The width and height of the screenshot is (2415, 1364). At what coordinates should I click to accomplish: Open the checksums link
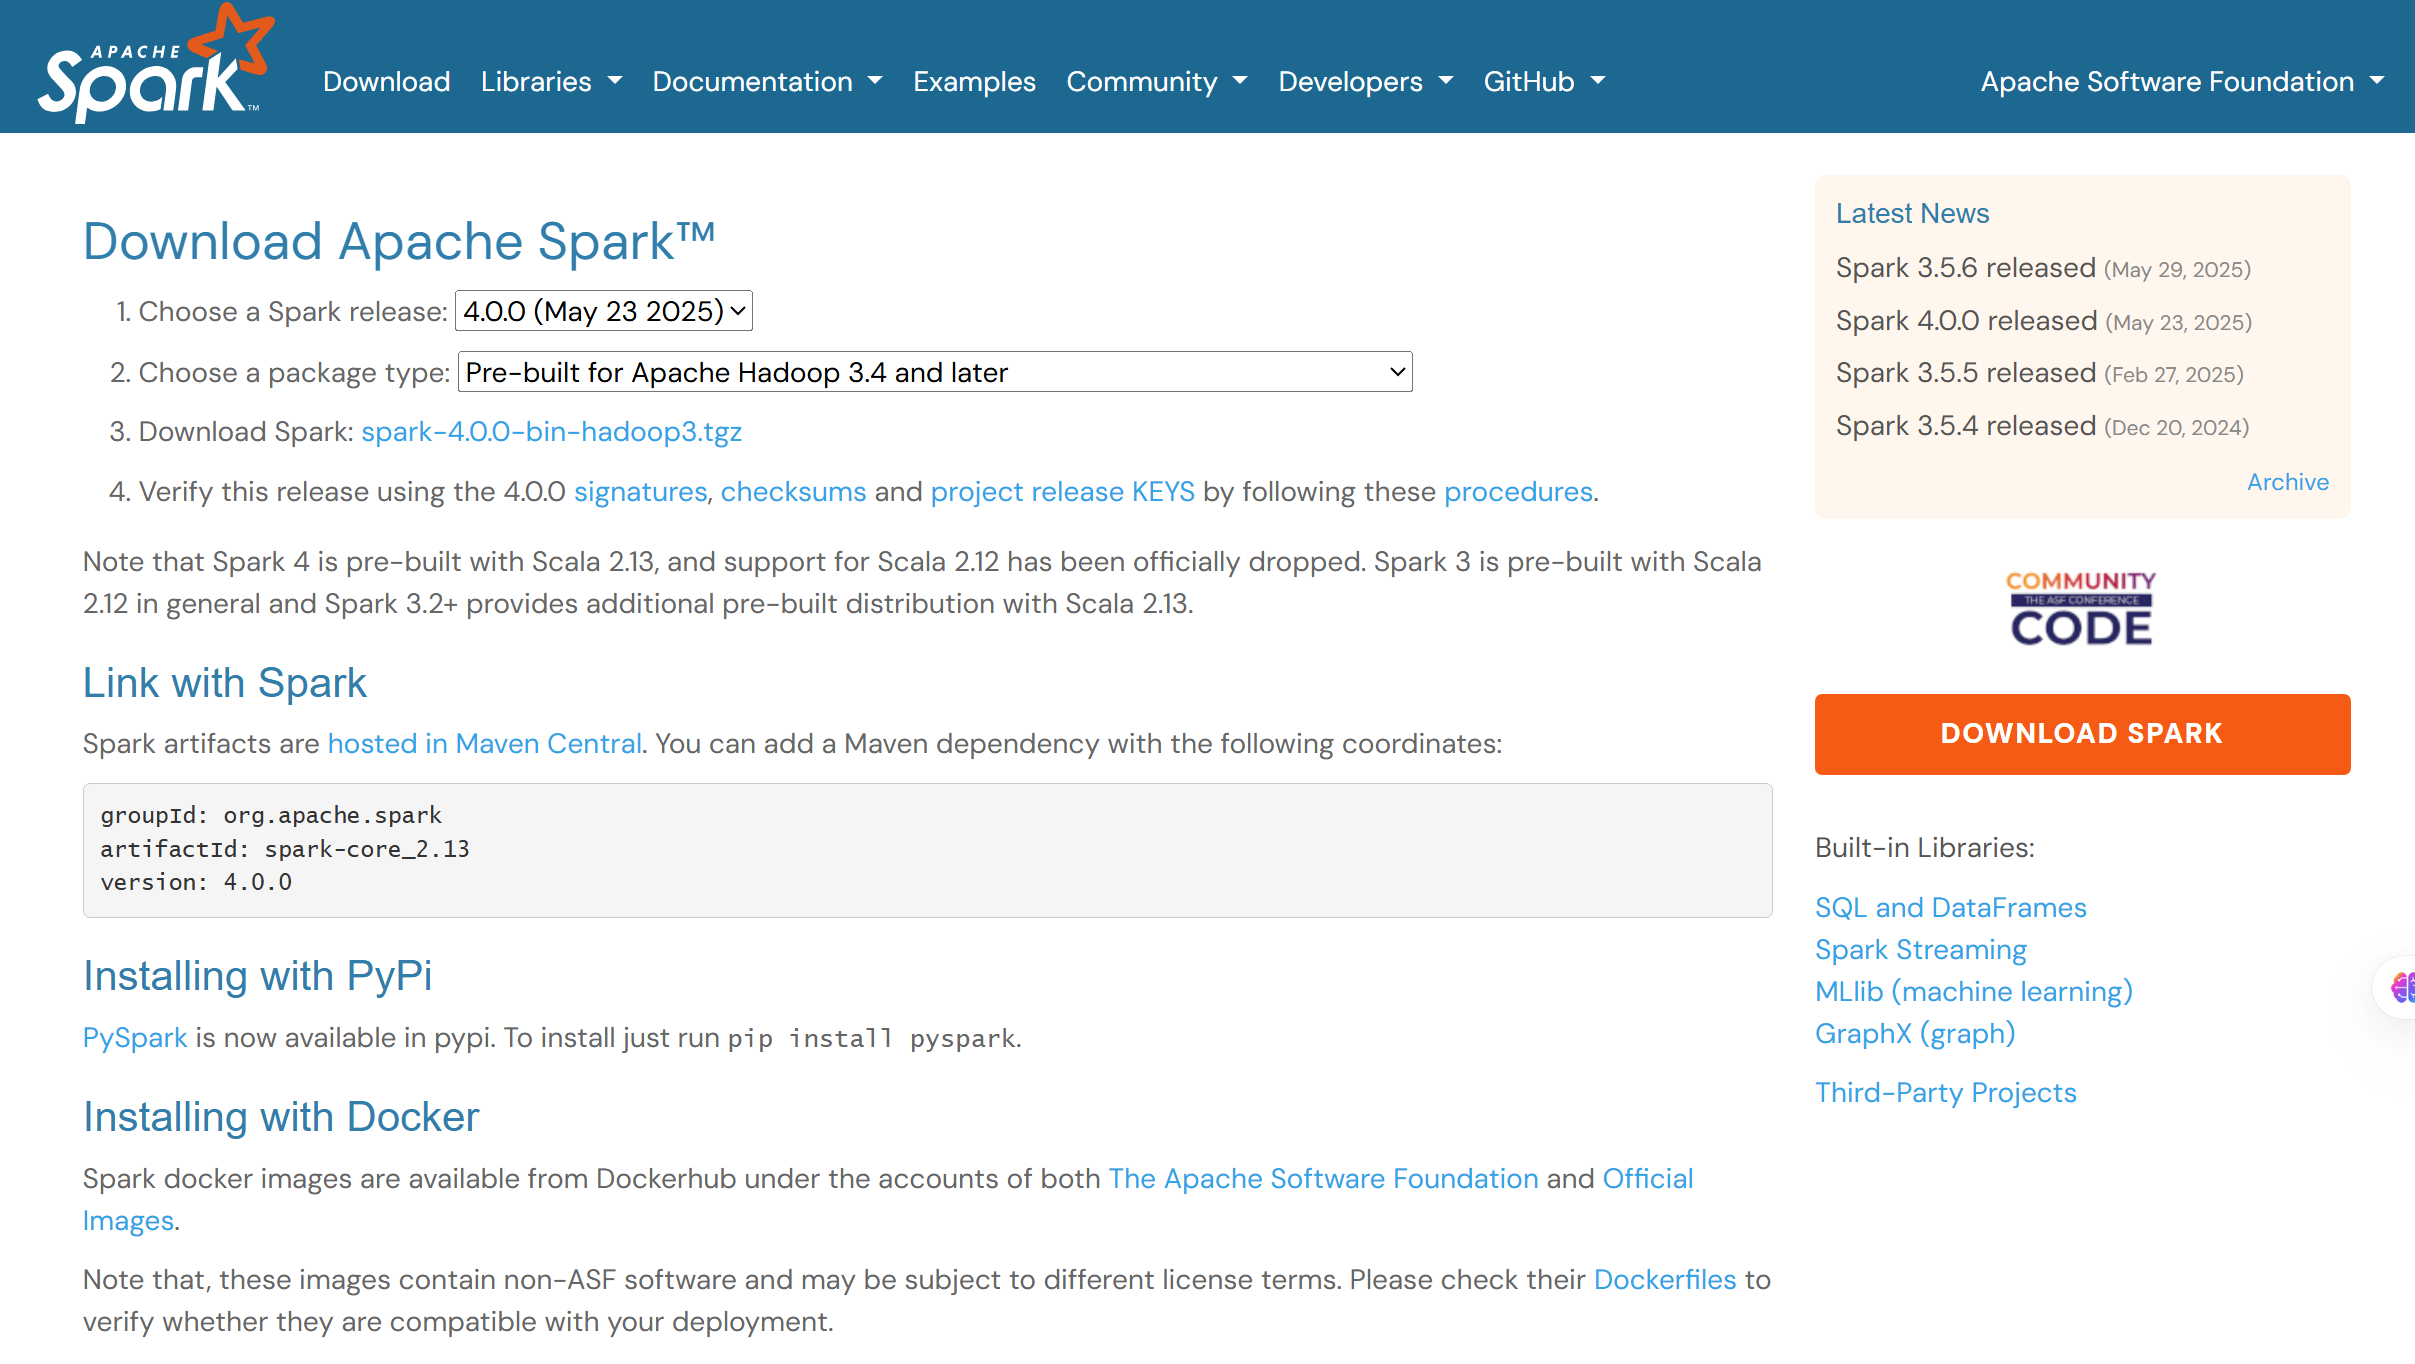[793, 492]
